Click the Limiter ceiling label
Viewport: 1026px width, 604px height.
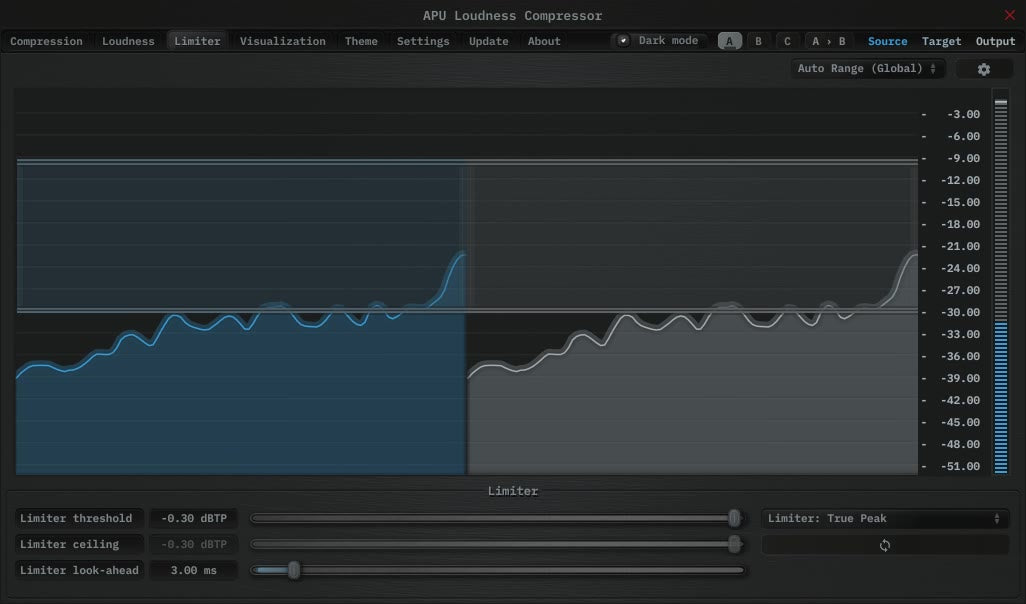79,544
